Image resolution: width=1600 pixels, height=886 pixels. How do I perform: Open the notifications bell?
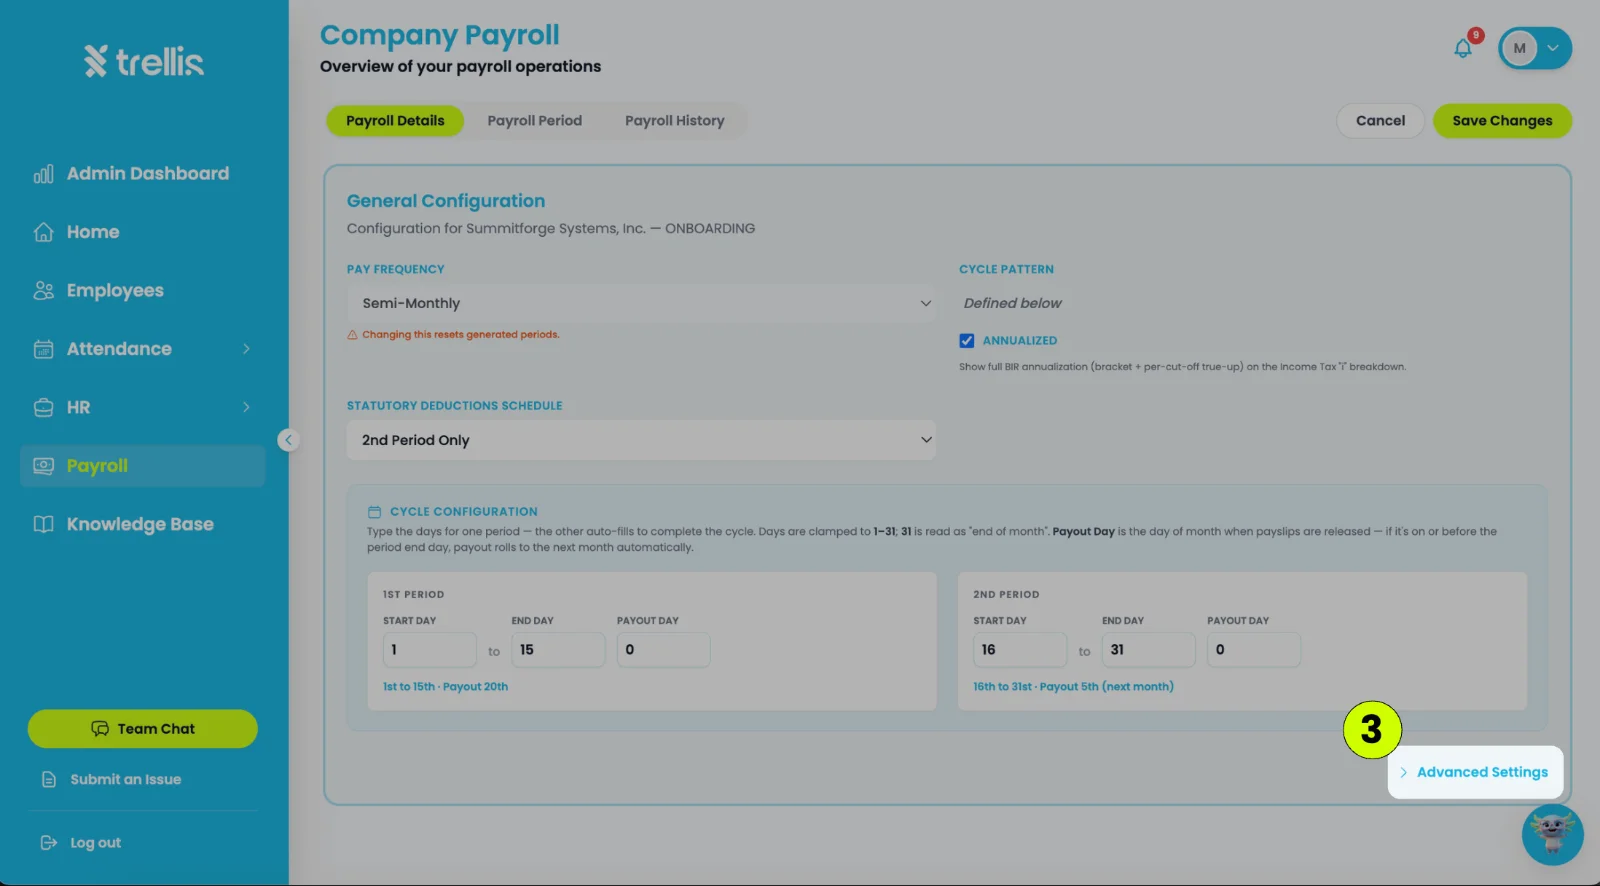1463,48
